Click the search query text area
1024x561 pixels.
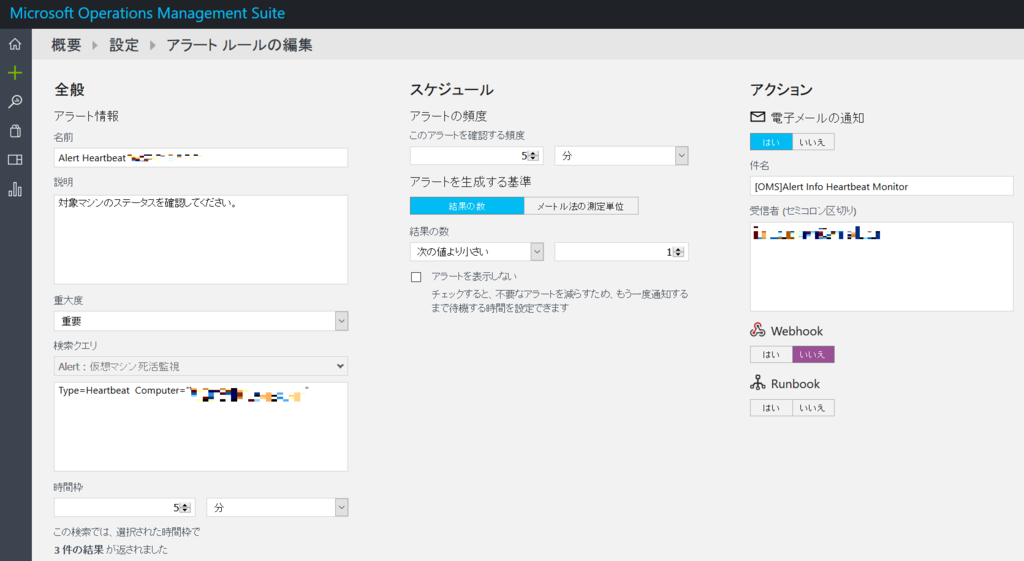pyautogui.click(x=200, y=426)
